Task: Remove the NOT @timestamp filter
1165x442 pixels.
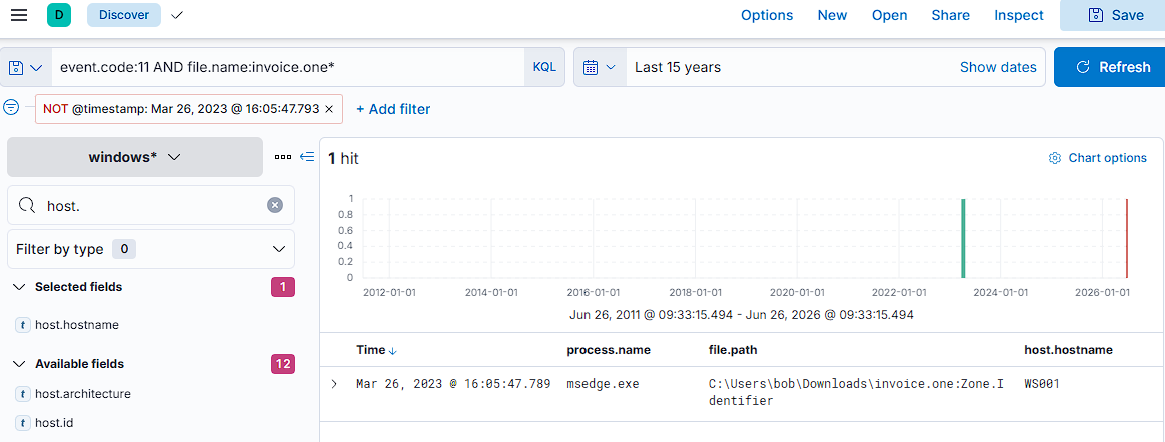Action: [x=329, y=108]
